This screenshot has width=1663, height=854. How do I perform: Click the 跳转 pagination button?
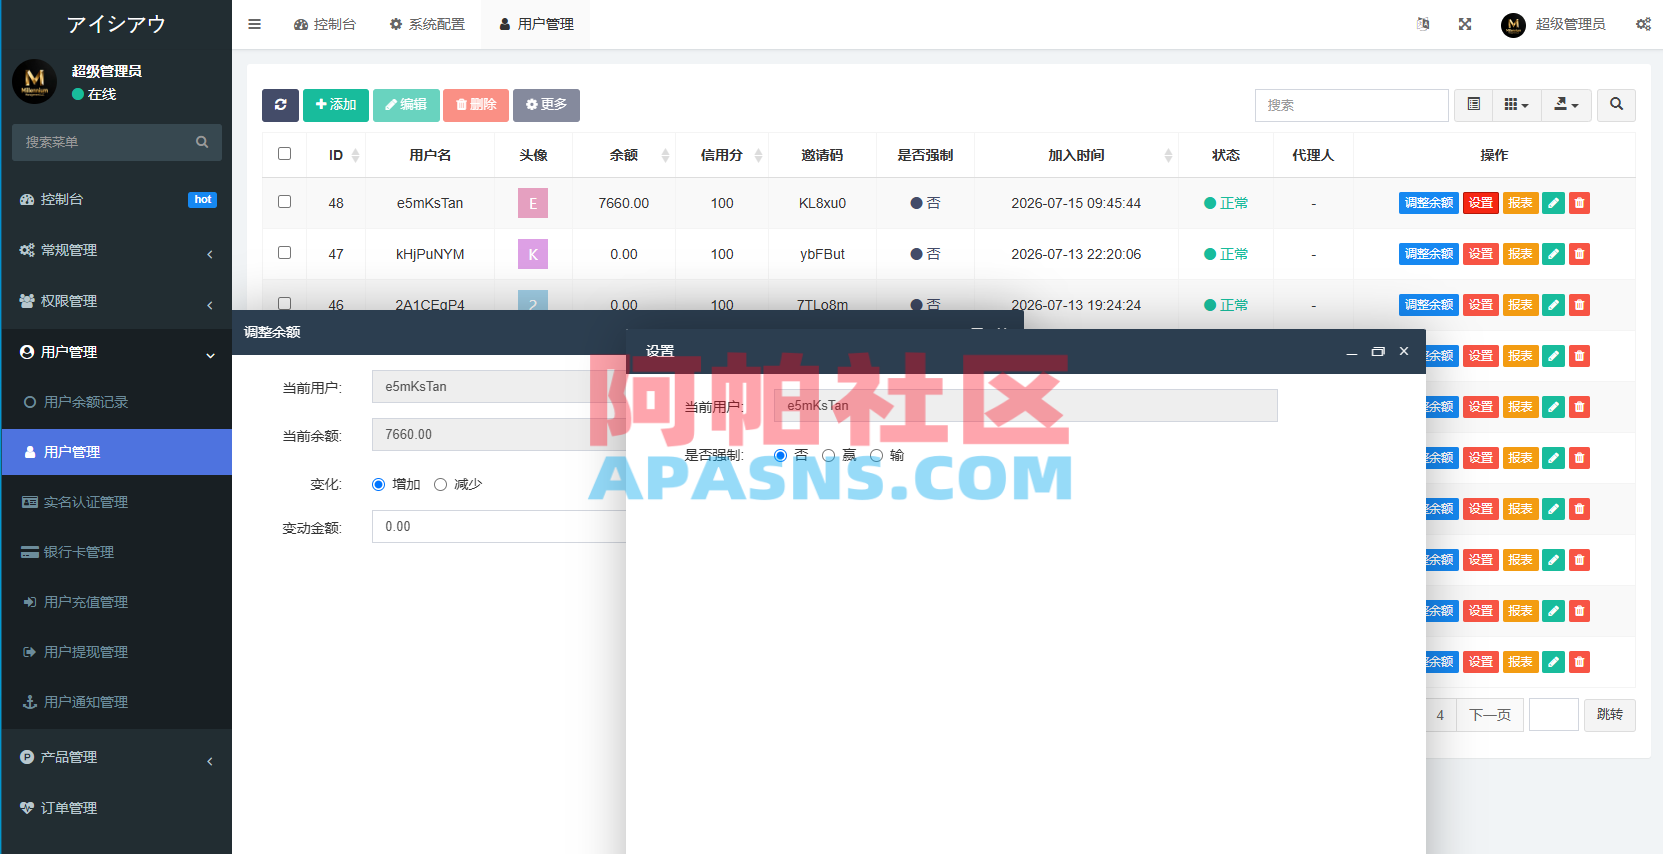click(1610, 715)
